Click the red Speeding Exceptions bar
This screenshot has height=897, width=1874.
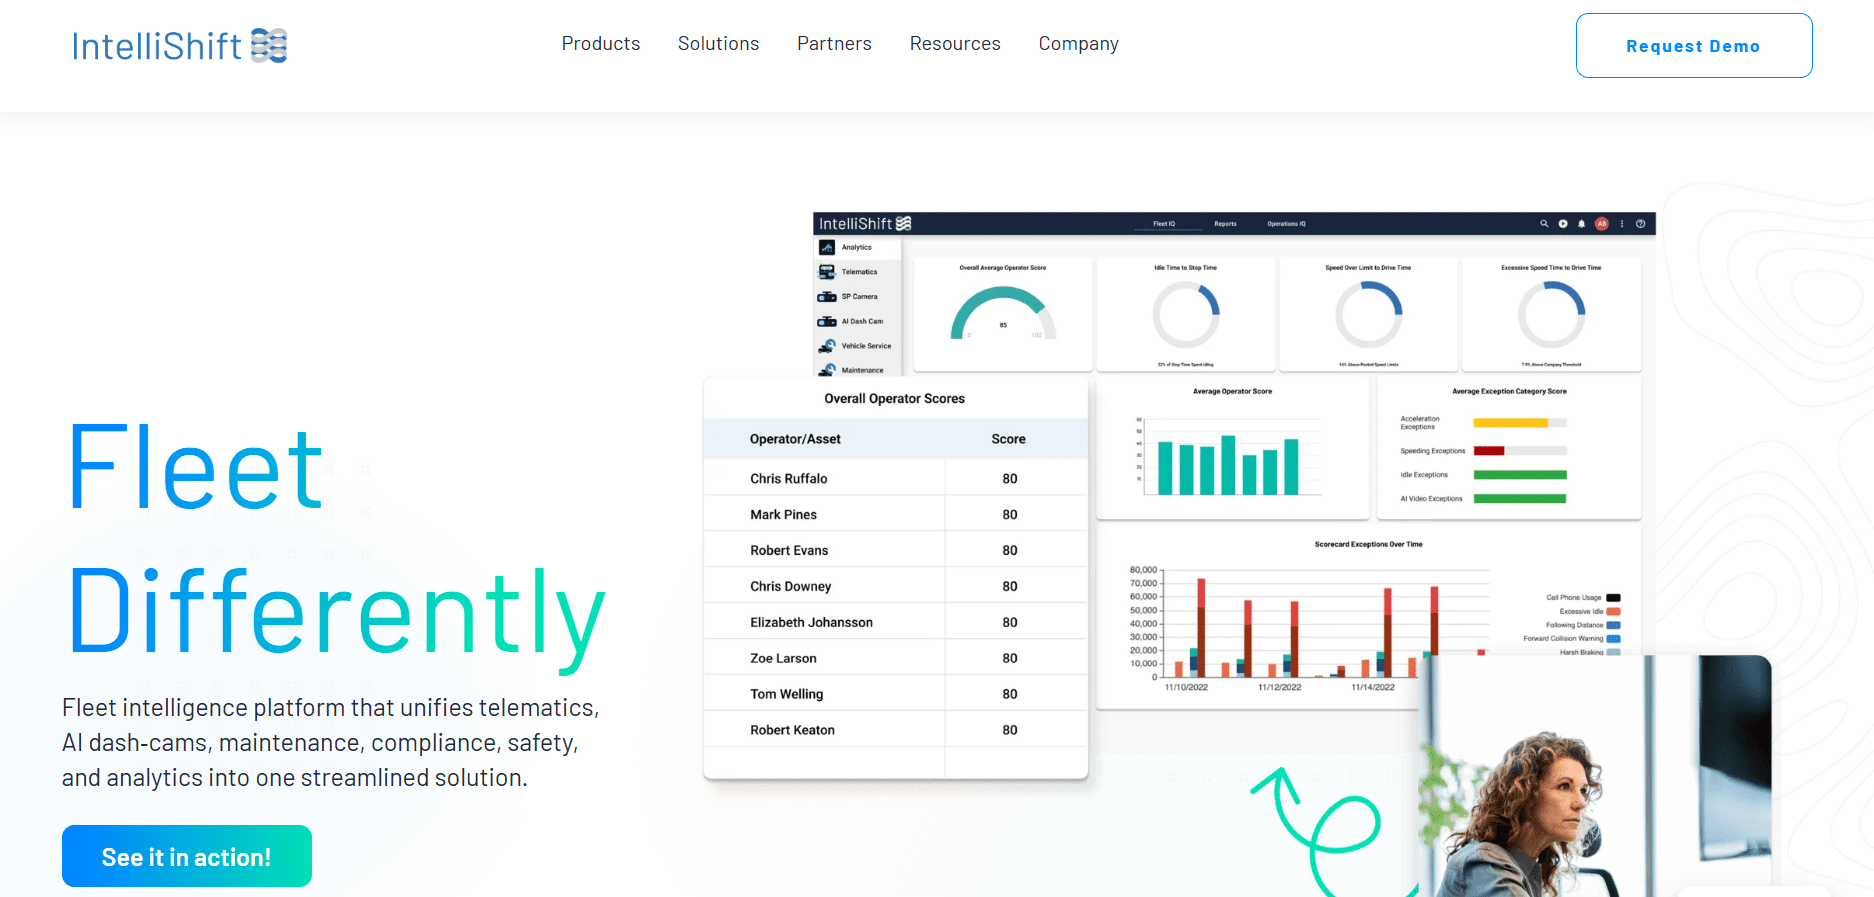tap(1489, 451)
